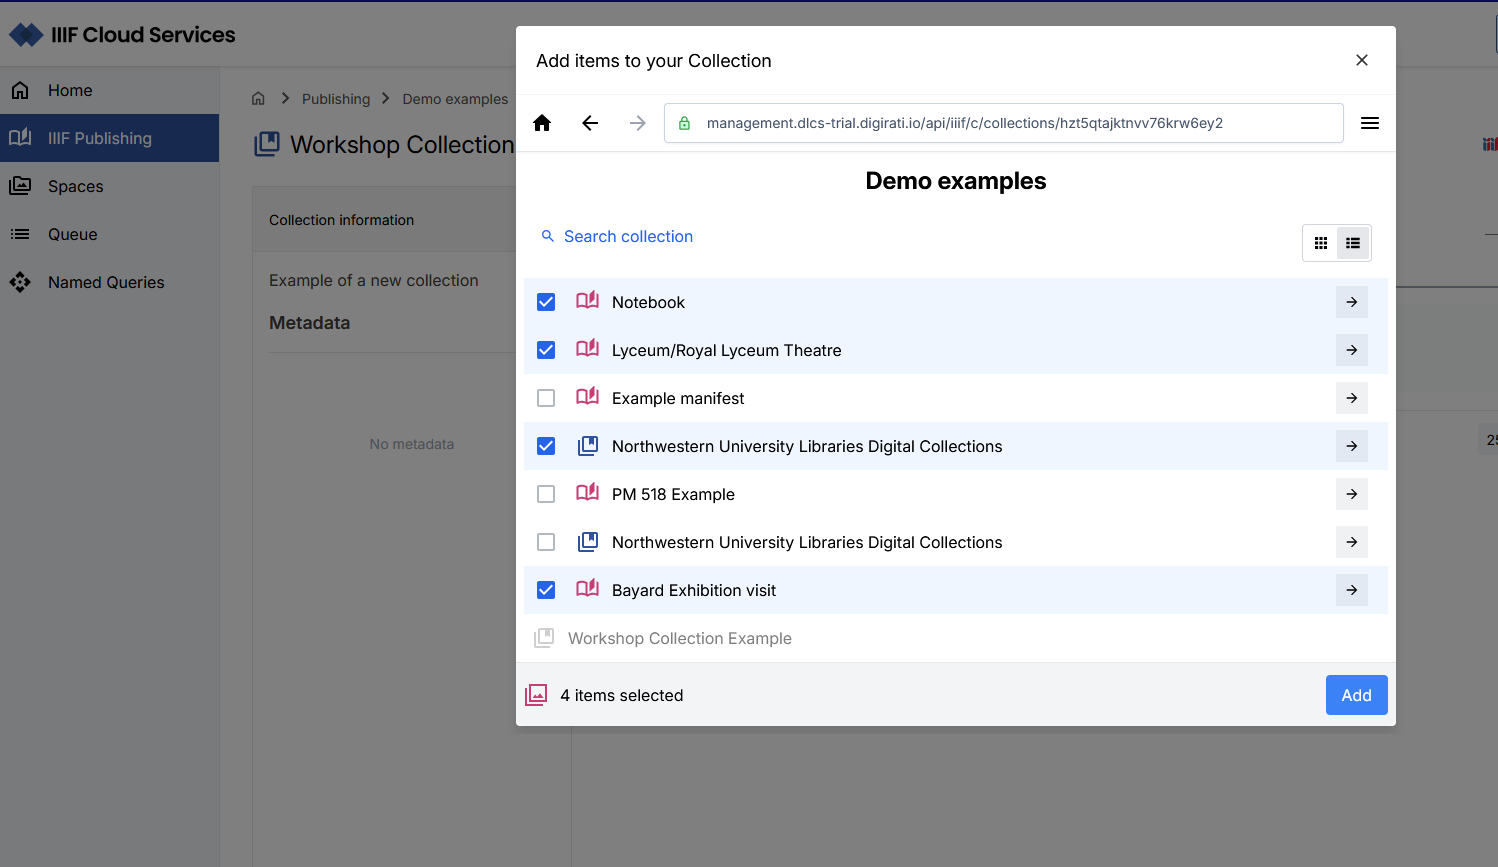Click the PM 518 Example manifest icon
Viewport: 1498px width, 867px height.
point(588,493)
